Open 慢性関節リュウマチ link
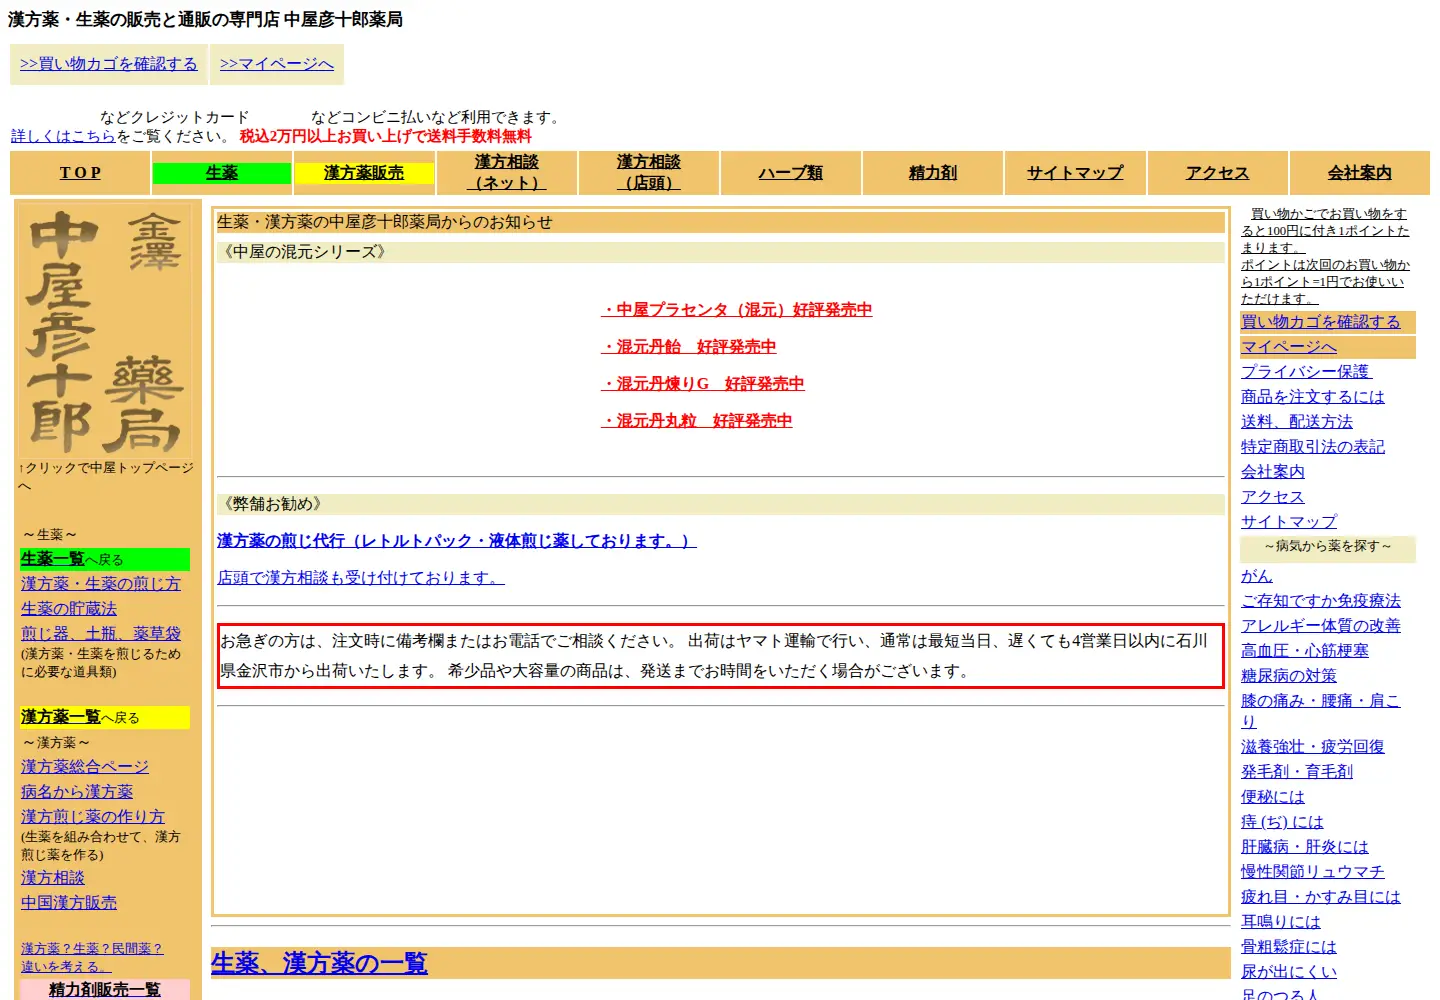Viewport: 1440px width, 1000px height. (1313, 872)
